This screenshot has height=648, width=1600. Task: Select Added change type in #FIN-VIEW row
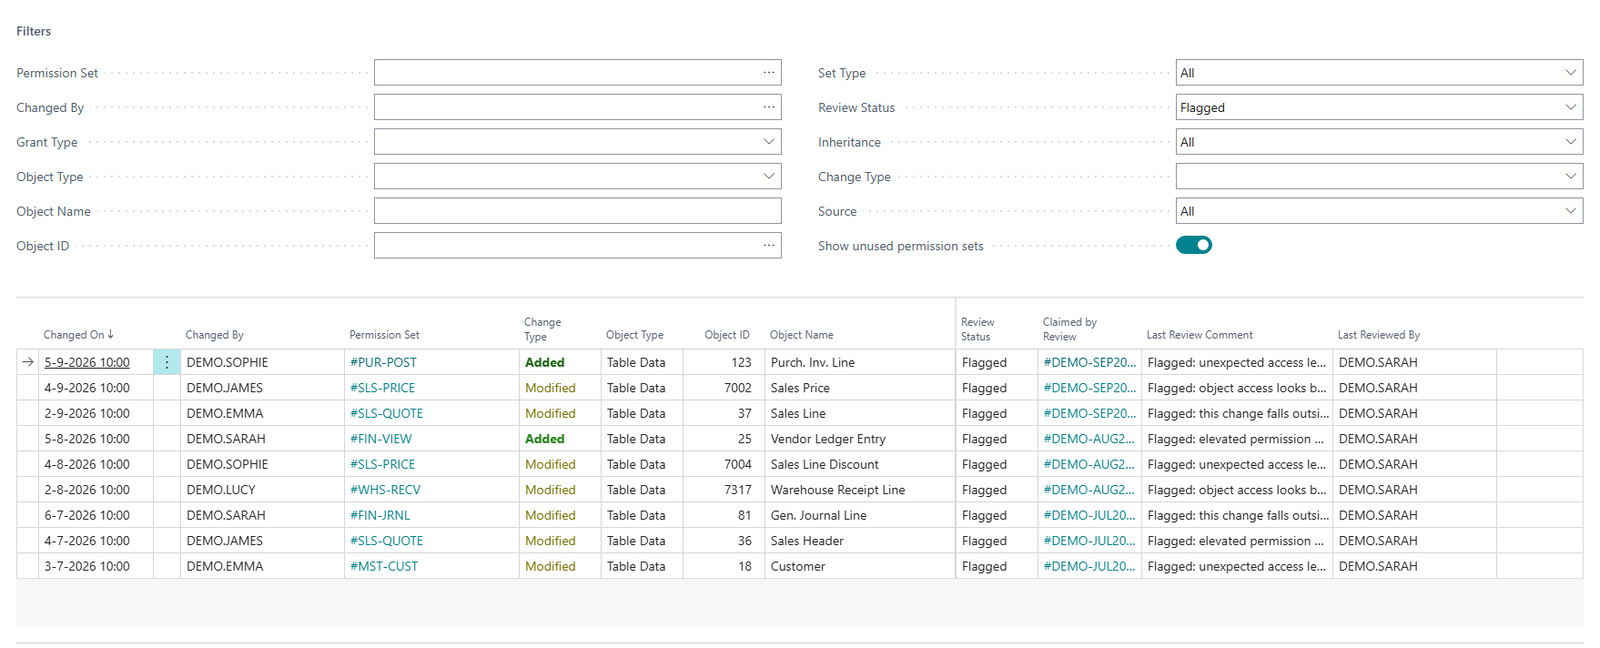tap(560, 439)
